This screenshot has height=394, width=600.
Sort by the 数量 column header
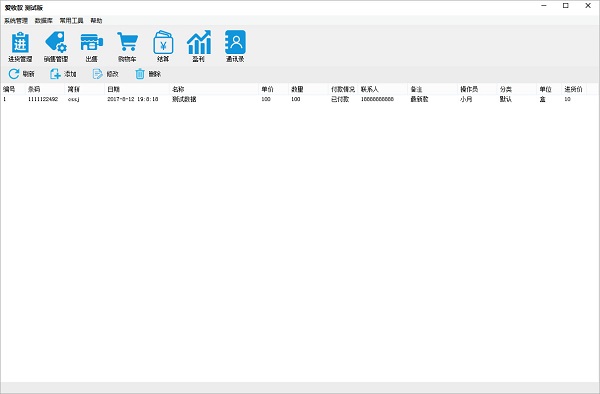tap(308, 89)
